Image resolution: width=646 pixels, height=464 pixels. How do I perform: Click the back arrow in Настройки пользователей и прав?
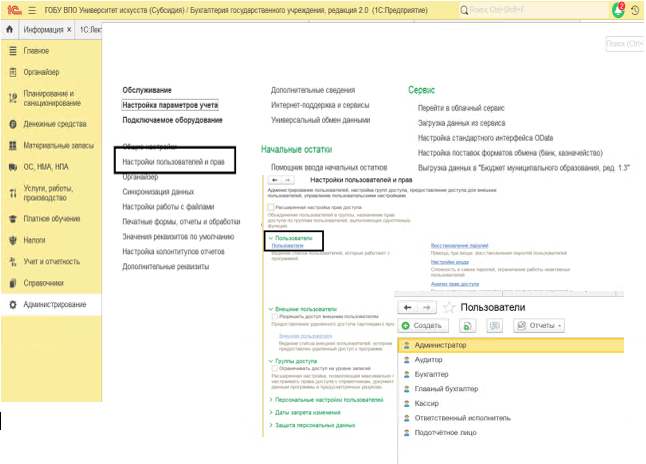point(275,180)
